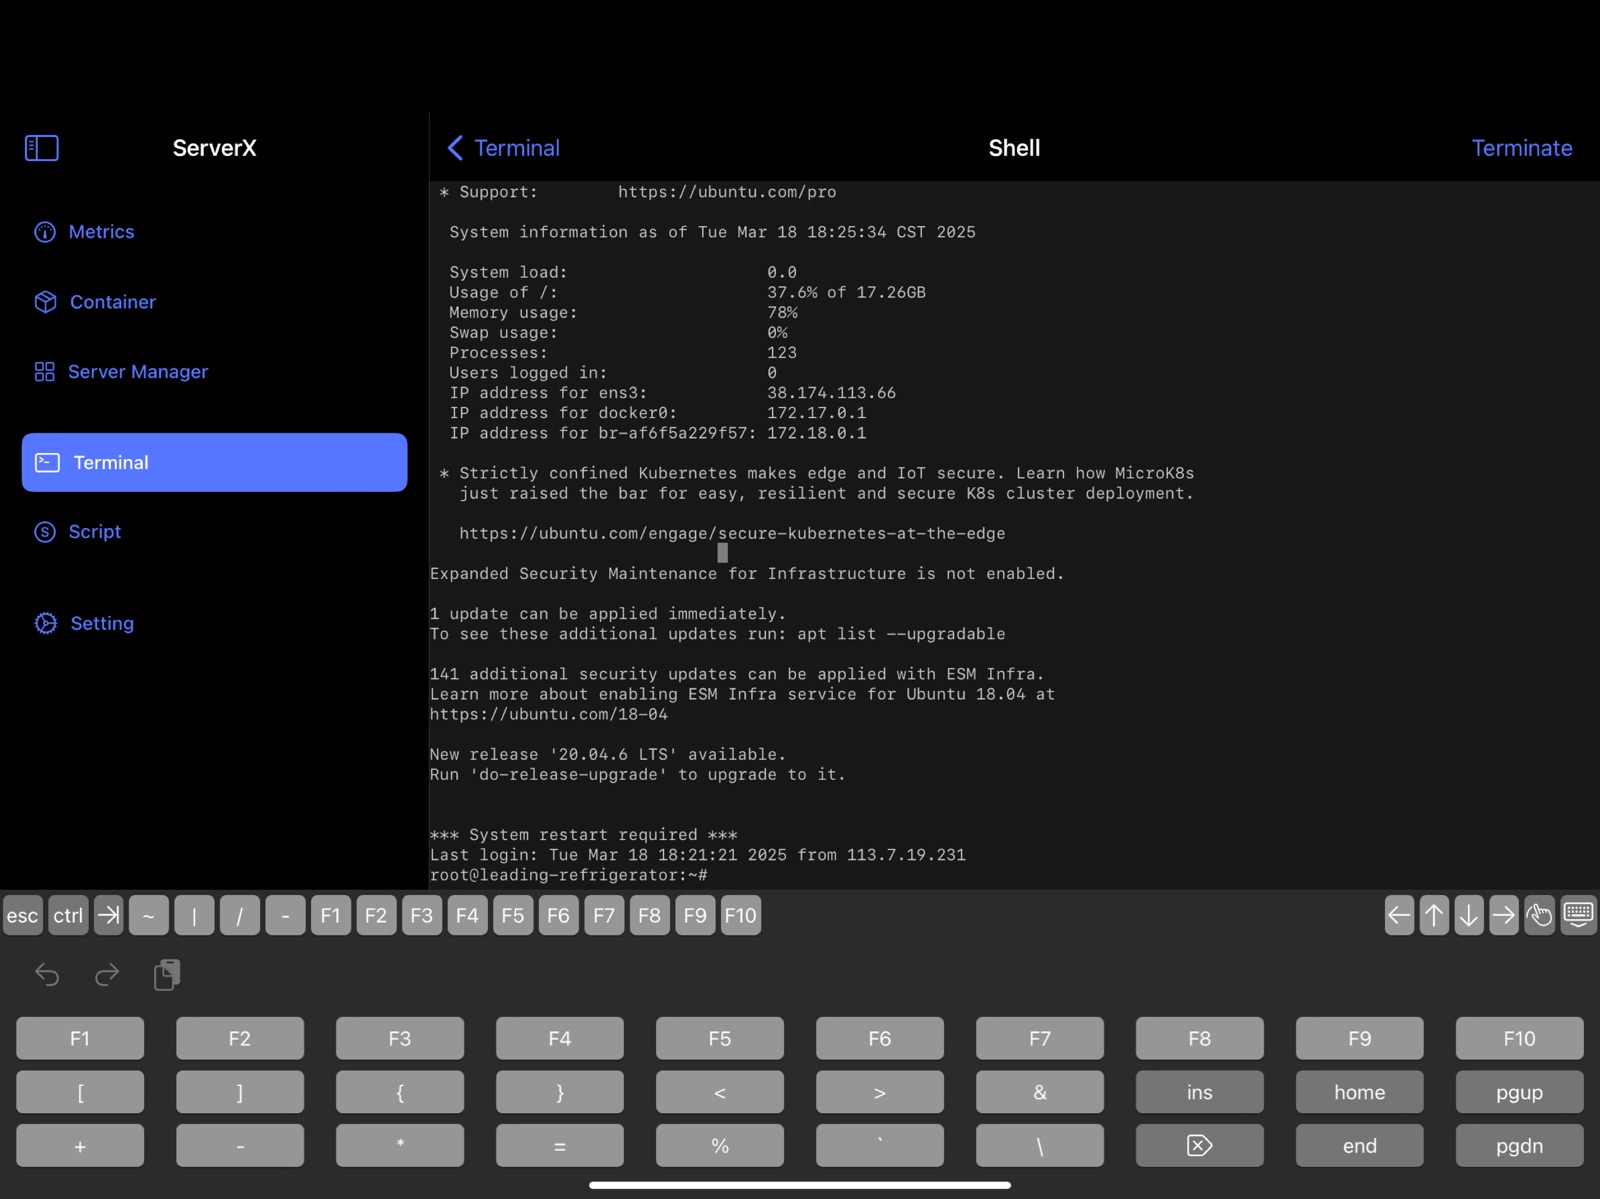Open Setting page
Image resolution: width=1600 pixels, height=1199 pixels.
coord(84,623)
